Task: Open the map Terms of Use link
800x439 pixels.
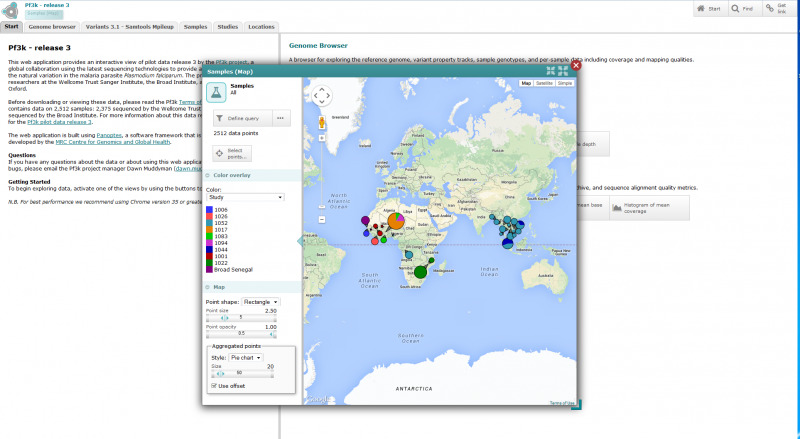Action: [x=562, y=403]
